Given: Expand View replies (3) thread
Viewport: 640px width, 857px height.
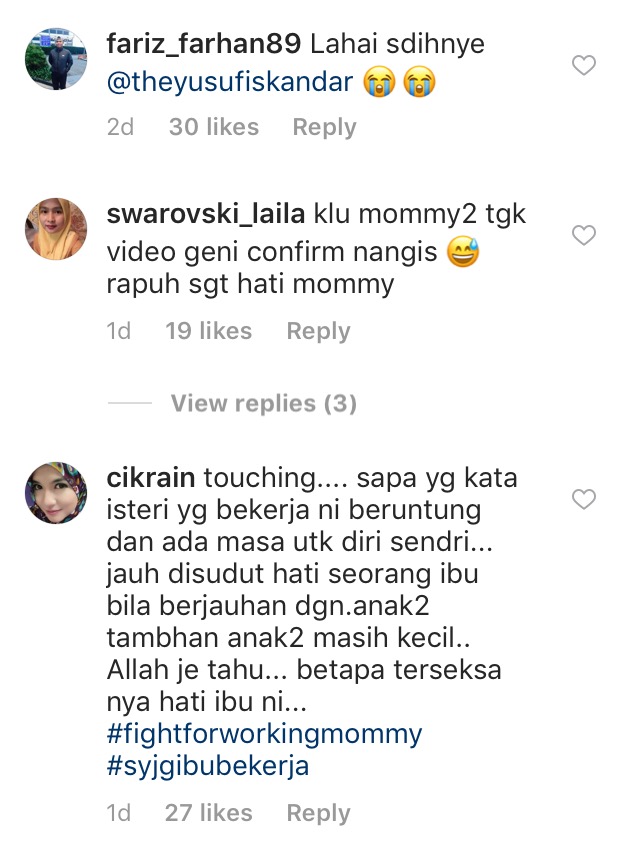Looking at the screenshot, I should point(263,403).
